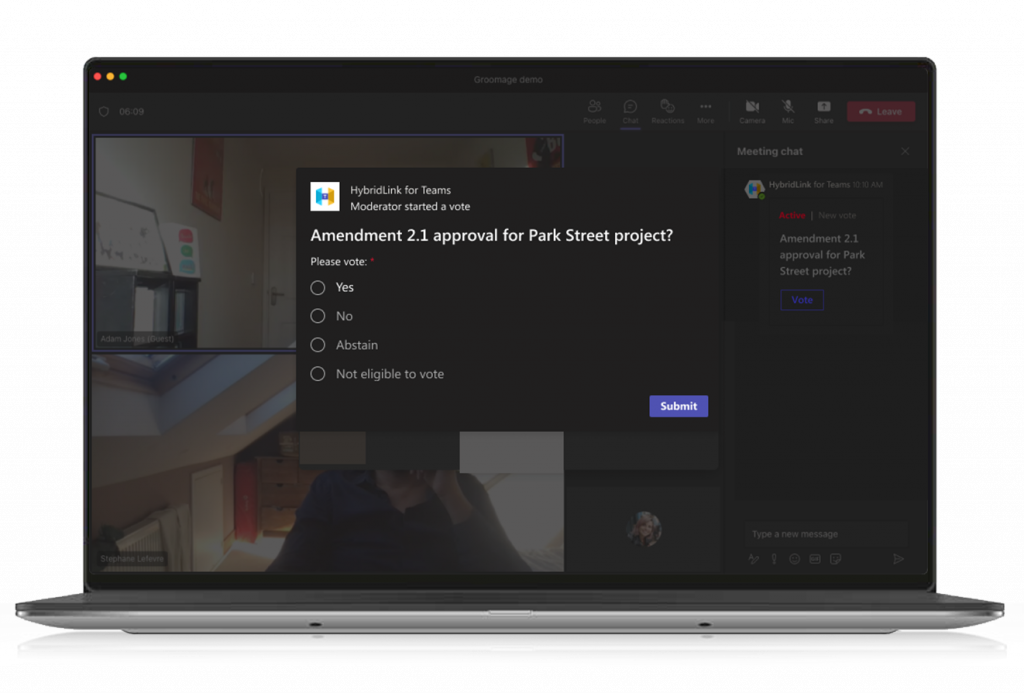This screenshot has width=1024, height=693.
Task: Turn on the Camera
Action: click(x=752, y=110)
